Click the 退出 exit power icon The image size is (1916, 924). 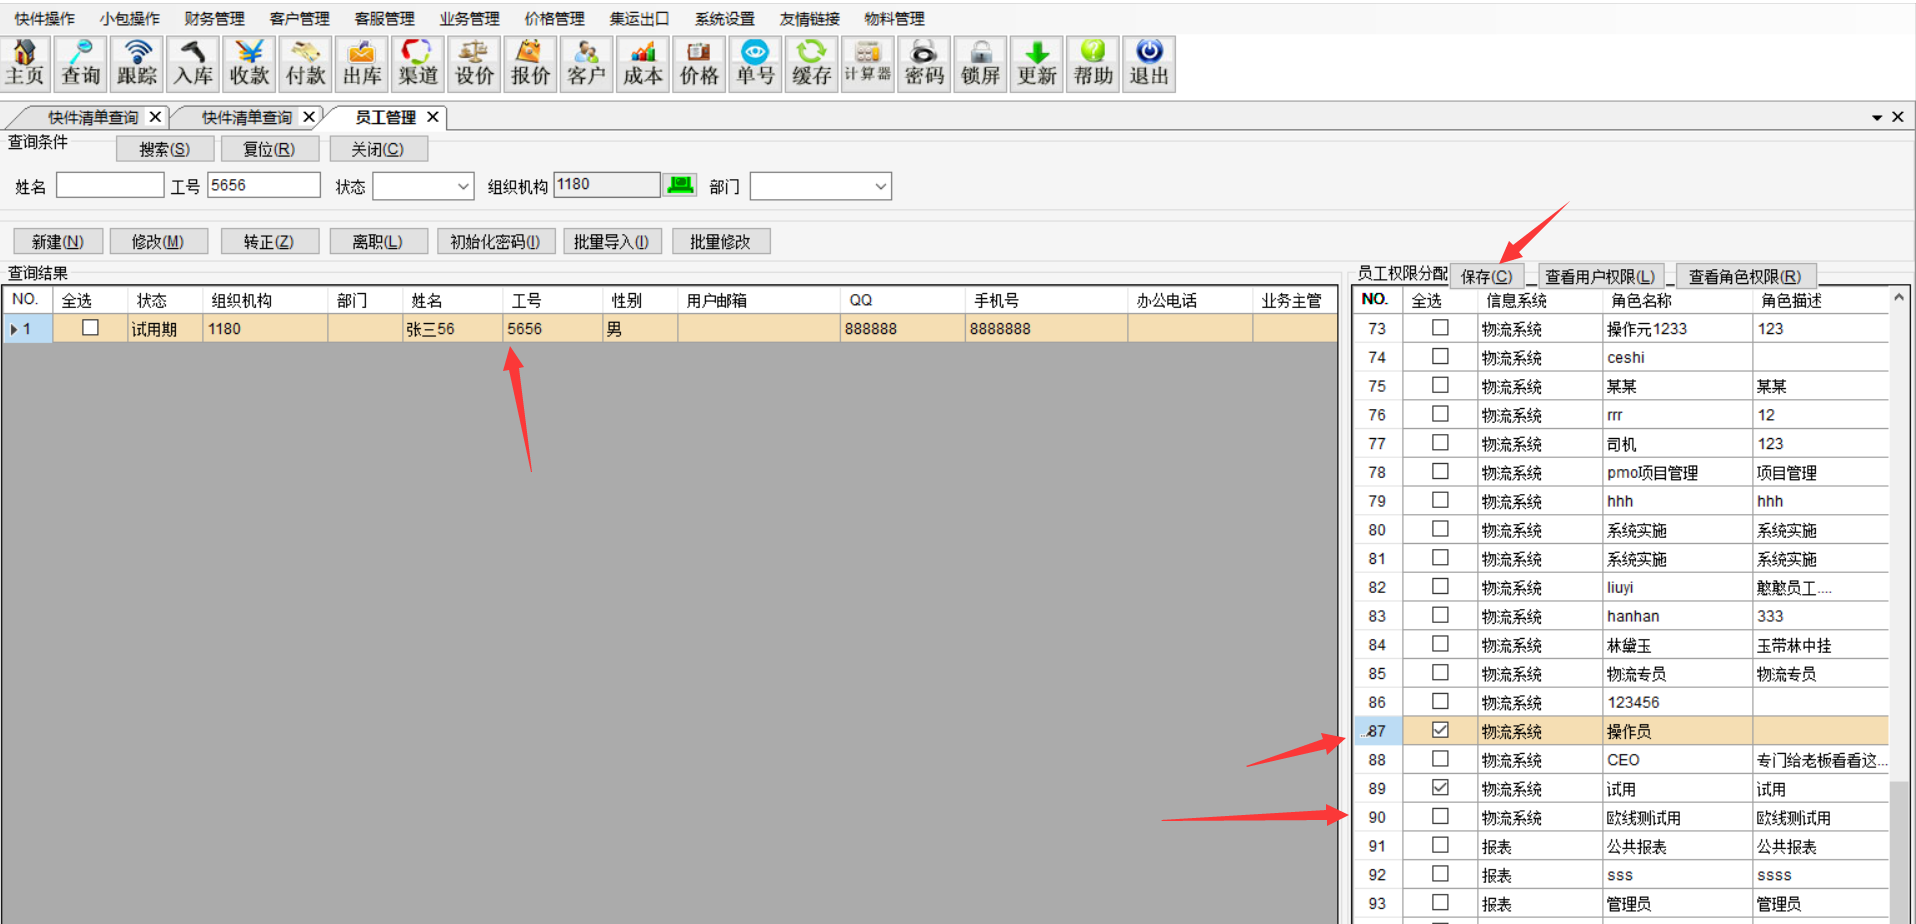point(1148,63)
